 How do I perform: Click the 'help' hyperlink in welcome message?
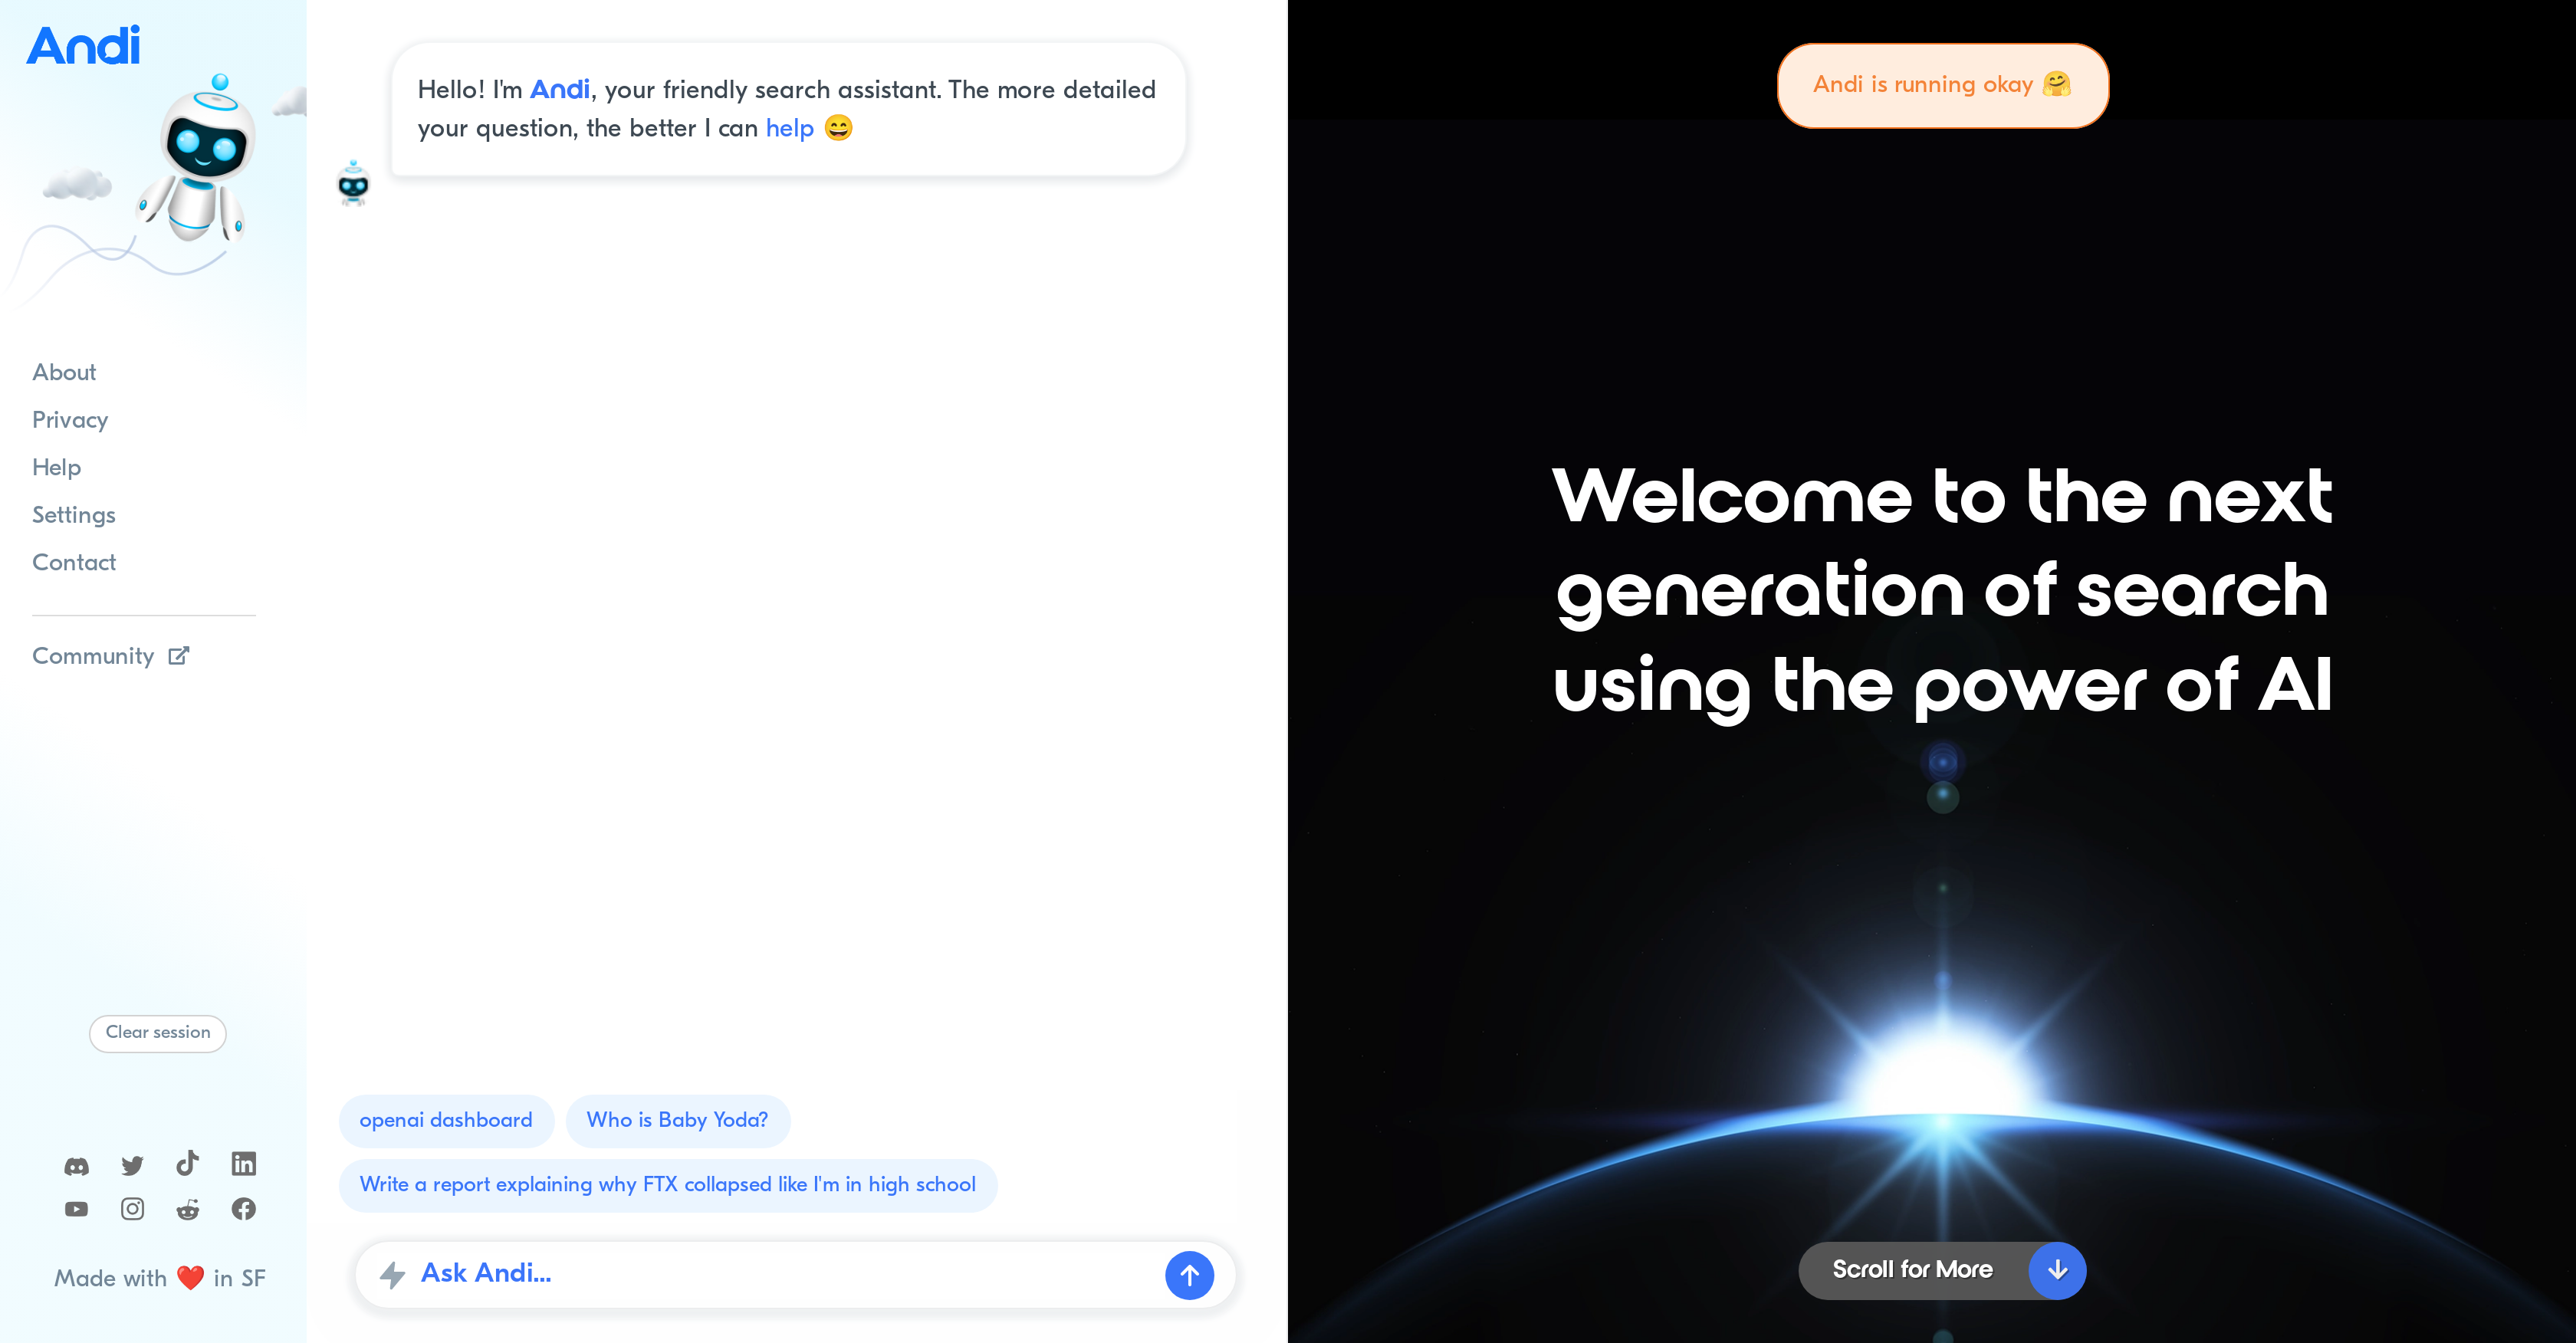[787, 128]
